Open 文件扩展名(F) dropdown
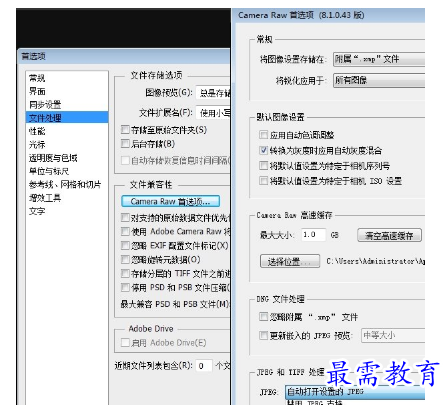 click(213, 113)
